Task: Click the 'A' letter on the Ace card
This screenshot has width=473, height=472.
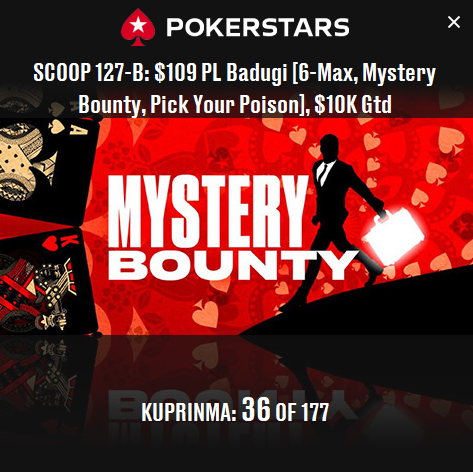Action: click(78, 128)
